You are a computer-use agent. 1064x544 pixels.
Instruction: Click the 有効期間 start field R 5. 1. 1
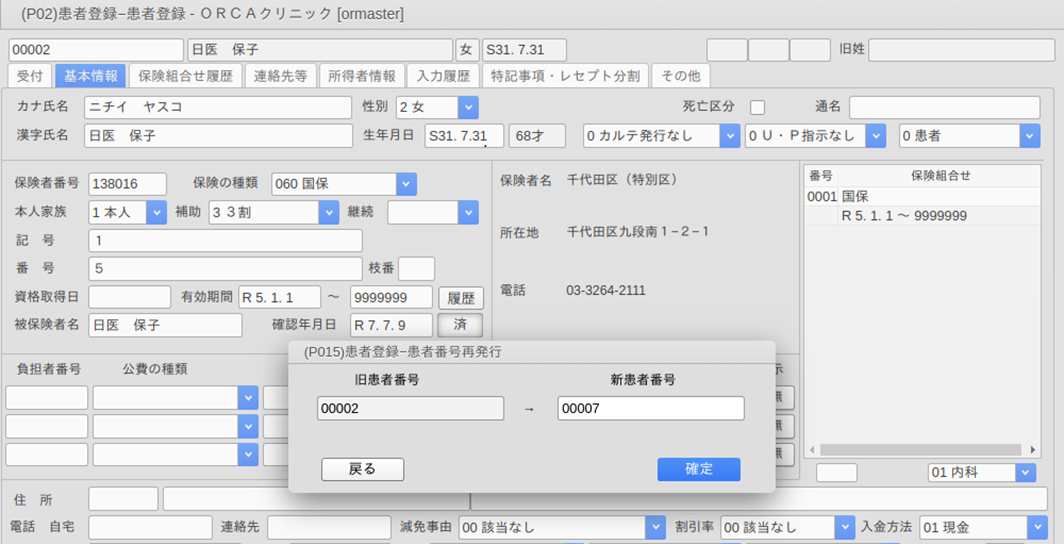click(x=280, y=297)
